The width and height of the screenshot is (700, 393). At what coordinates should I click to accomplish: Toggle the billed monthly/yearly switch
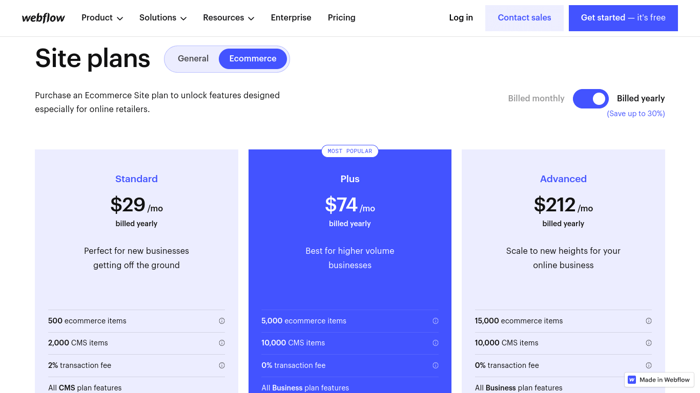591,98
